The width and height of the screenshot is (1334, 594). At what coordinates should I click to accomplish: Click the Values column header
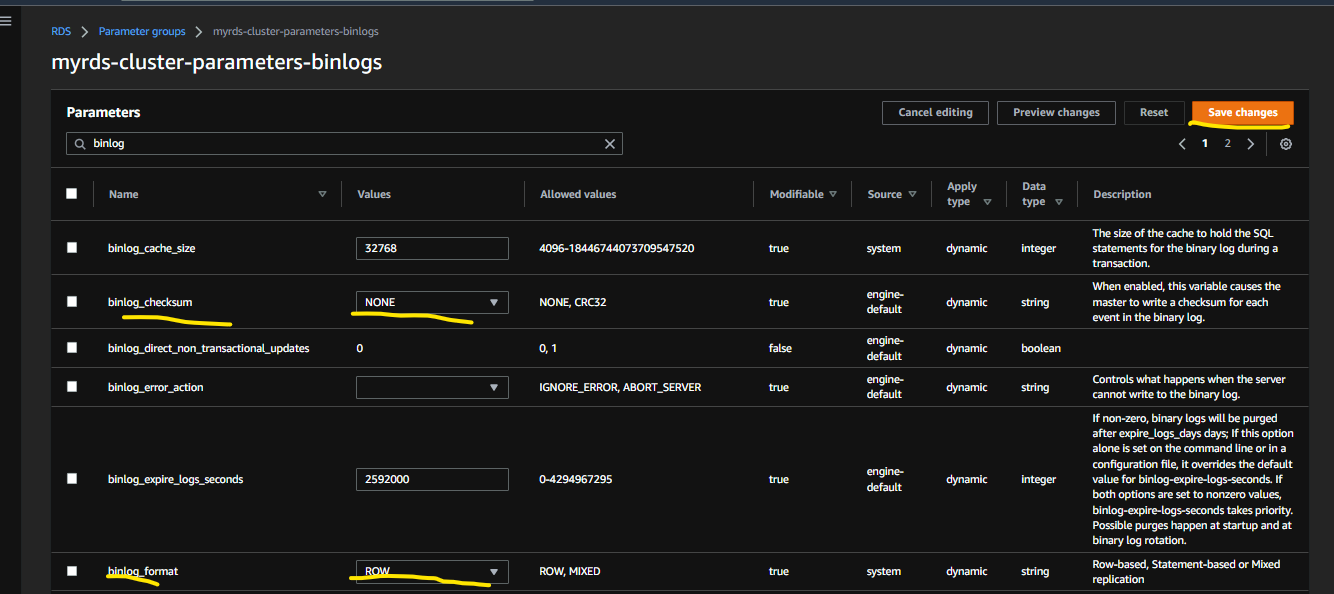click(x=374, y=194)
